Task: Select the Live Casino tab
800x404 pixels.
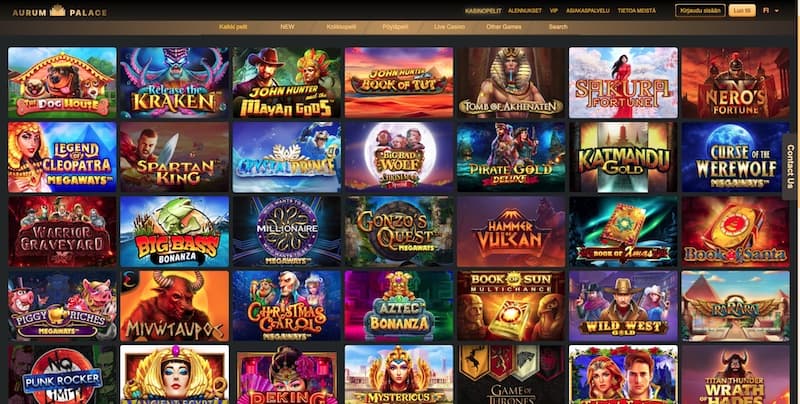Action: pyautogui.click(x=449, y=27)
